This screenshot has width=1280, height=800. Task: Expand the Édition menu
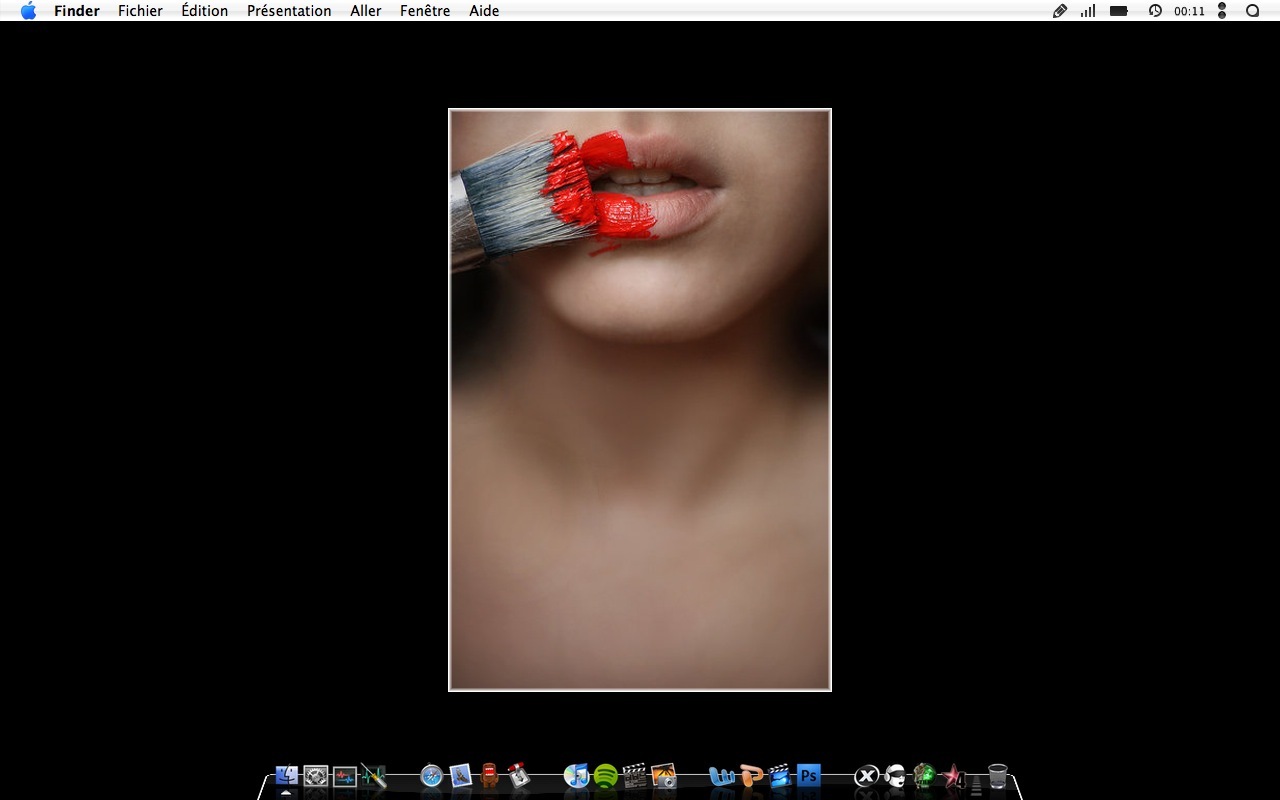204,11
